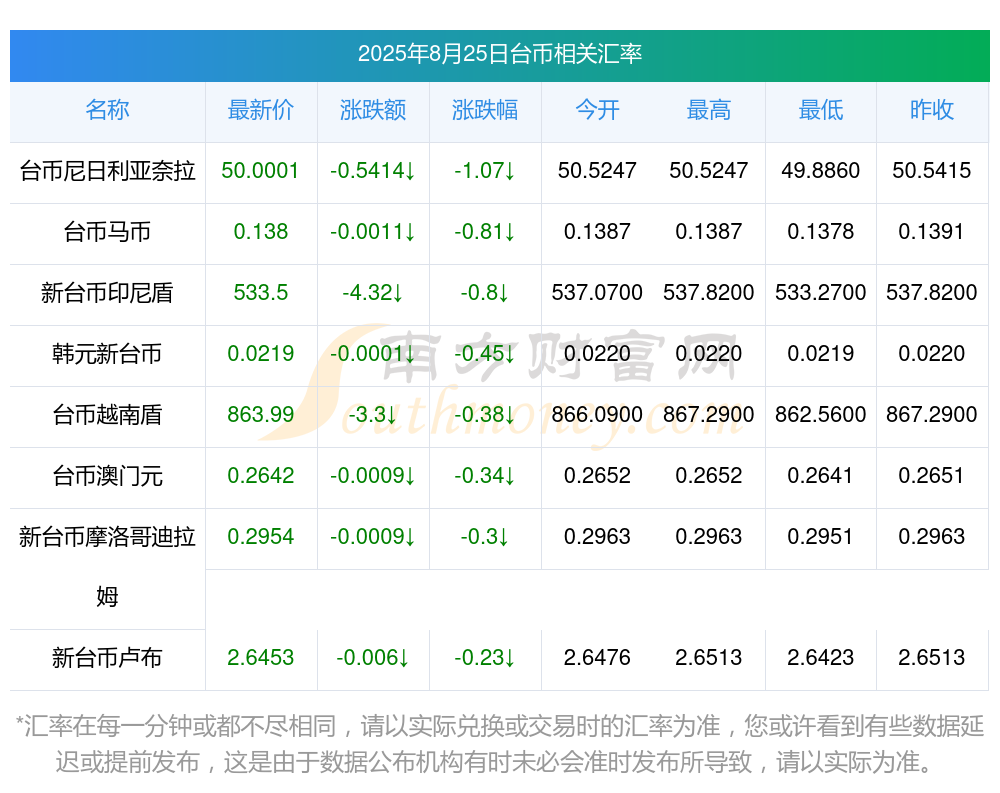Click latest price 533.5
Screen dimensions: 1000x793
pyautogui.click(x=260, y=292)
